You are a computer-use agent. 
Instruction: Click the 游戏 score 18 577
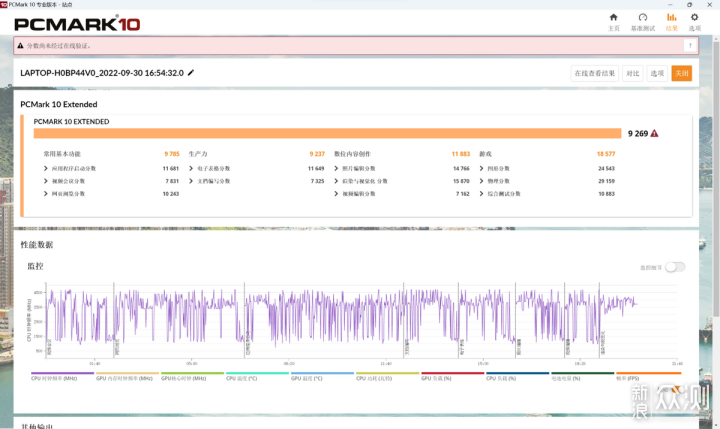pos(606,154)
